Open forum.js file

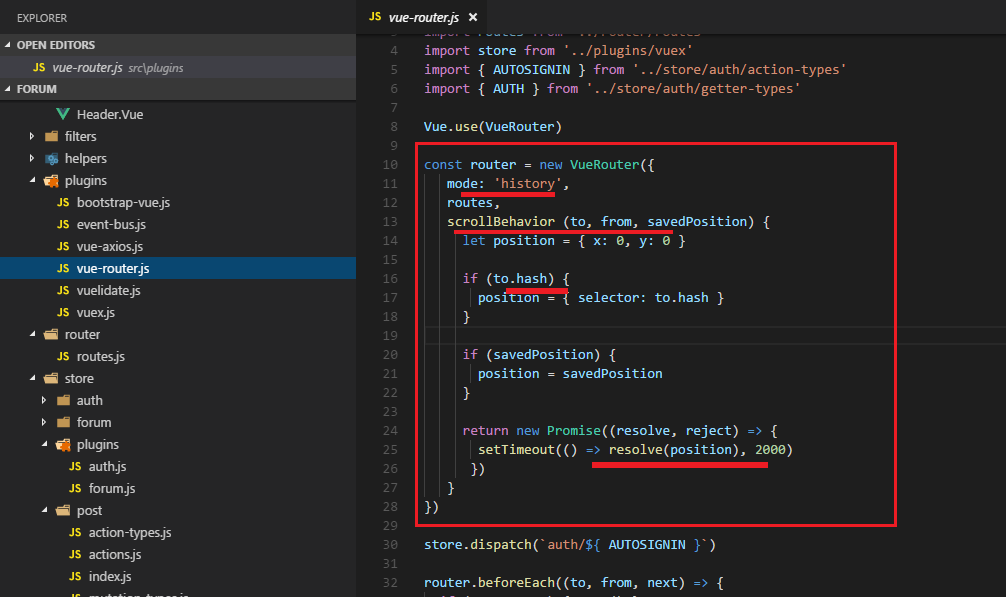(x=112, y=488)
